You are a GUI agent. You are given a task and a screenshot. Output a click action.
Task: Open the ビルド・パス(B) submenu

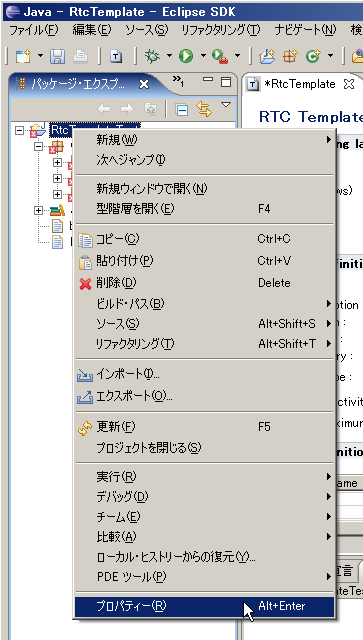click(205, 304)
